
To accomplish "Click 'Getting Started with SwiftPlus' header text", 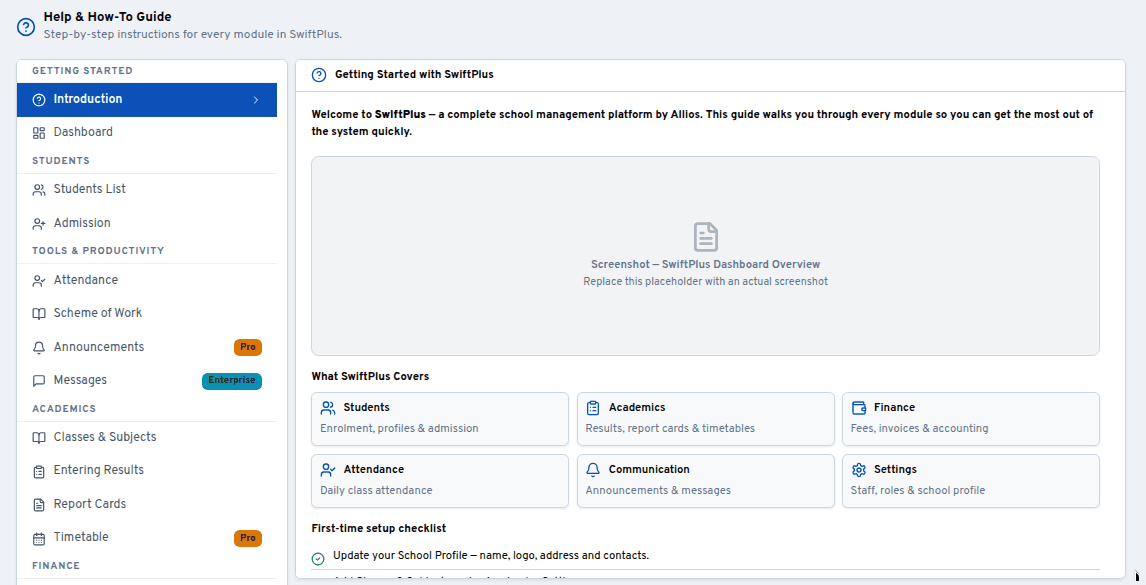I will (414, 75).
